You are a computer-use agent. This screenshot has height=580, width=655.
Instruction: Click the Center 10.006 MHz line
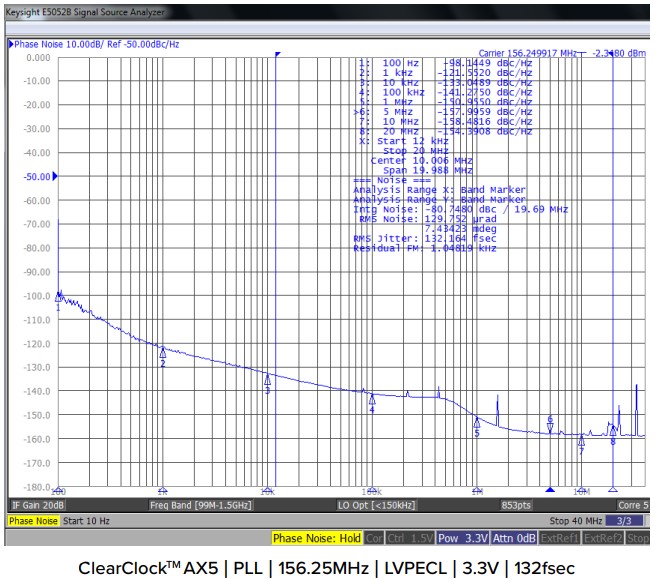point(421,160)
